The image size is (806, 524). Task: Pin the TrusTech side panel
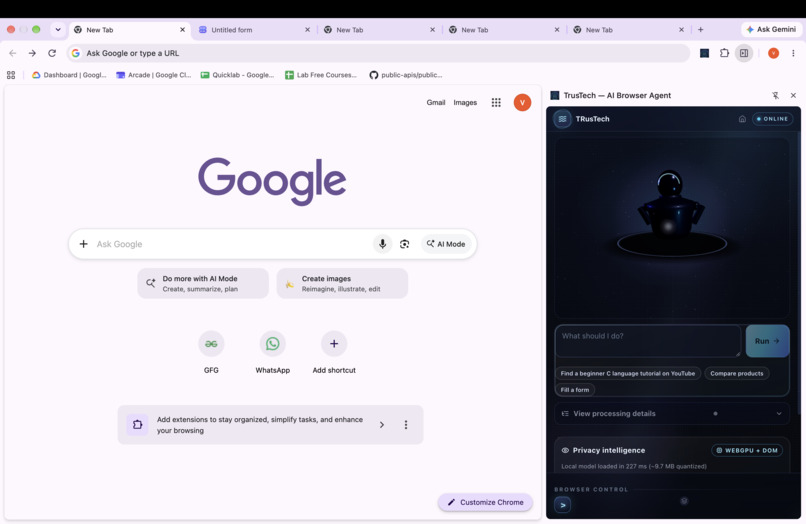point(775,95)
